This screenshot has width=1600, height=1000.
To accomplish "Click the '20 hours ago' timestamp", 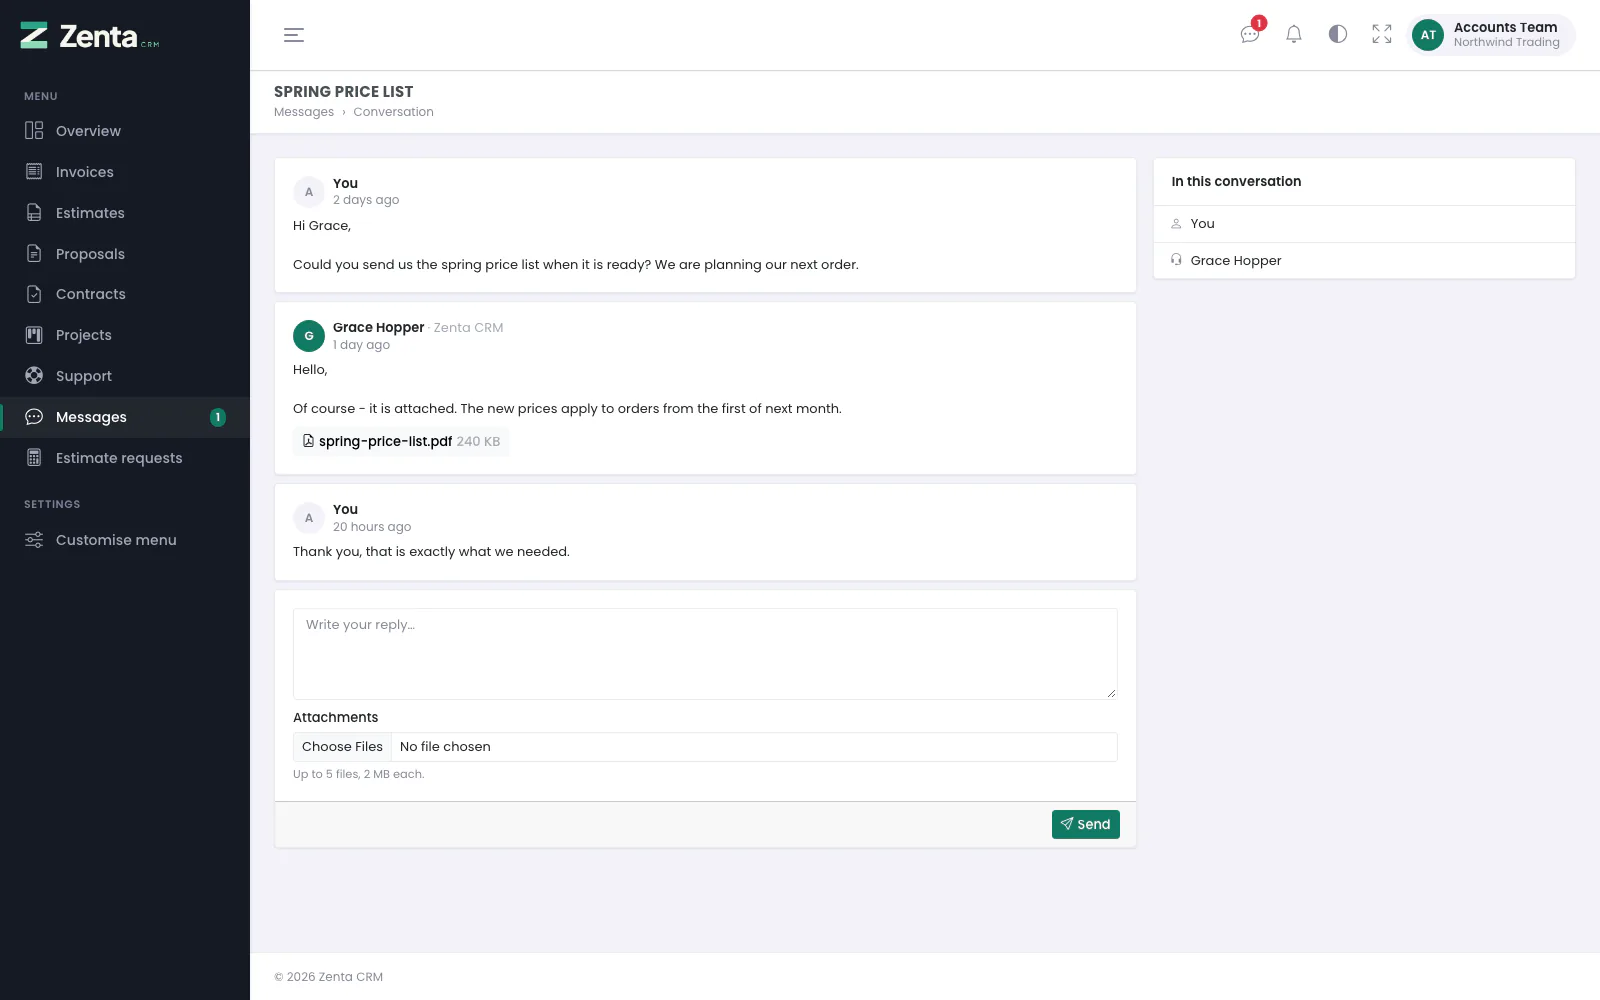I will pos(372,527).
